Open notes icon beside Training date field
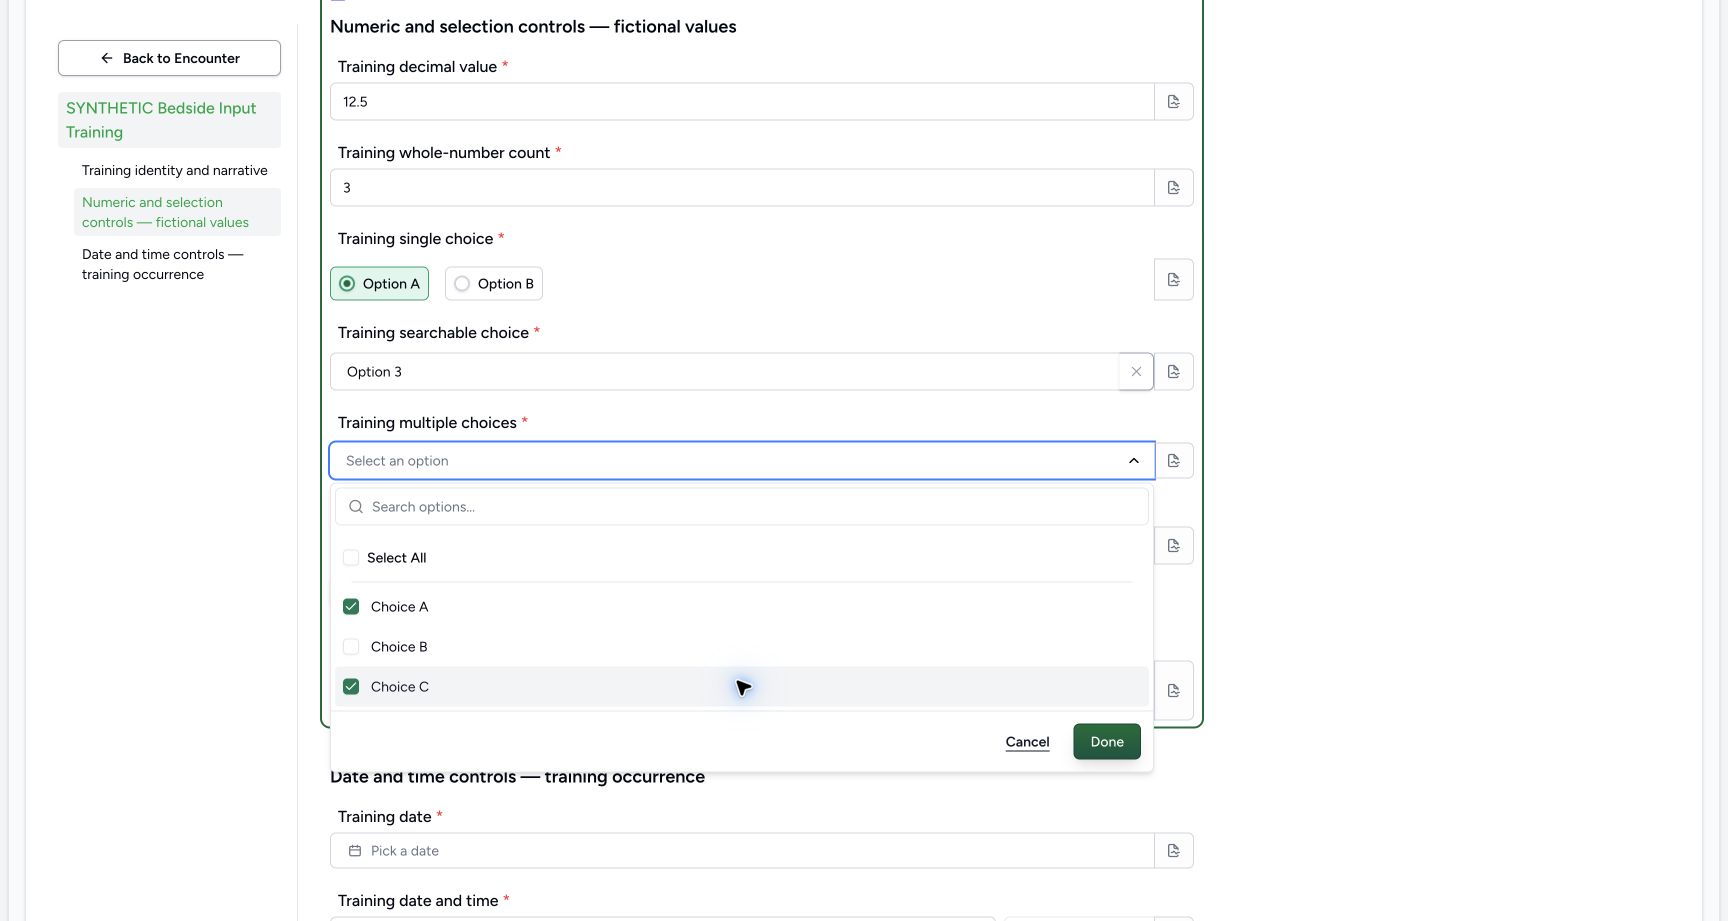1728x921 pixels. coord(1174,851)
